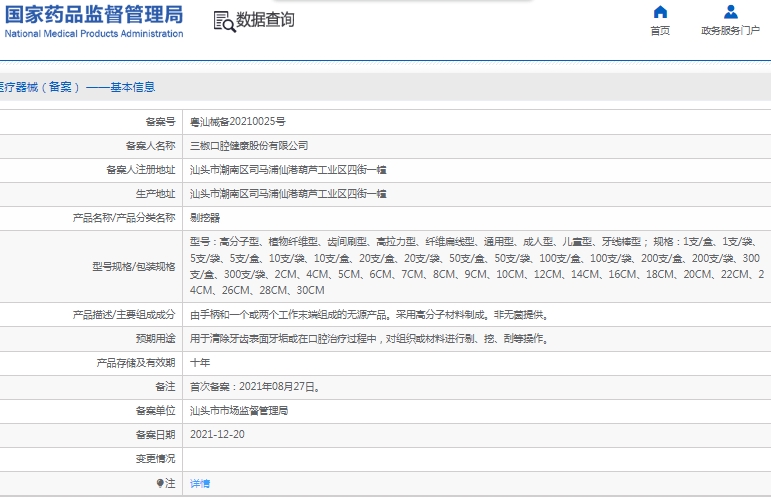Click the 备案人名称 row label

pyautogui.click(x=150, y=146)
